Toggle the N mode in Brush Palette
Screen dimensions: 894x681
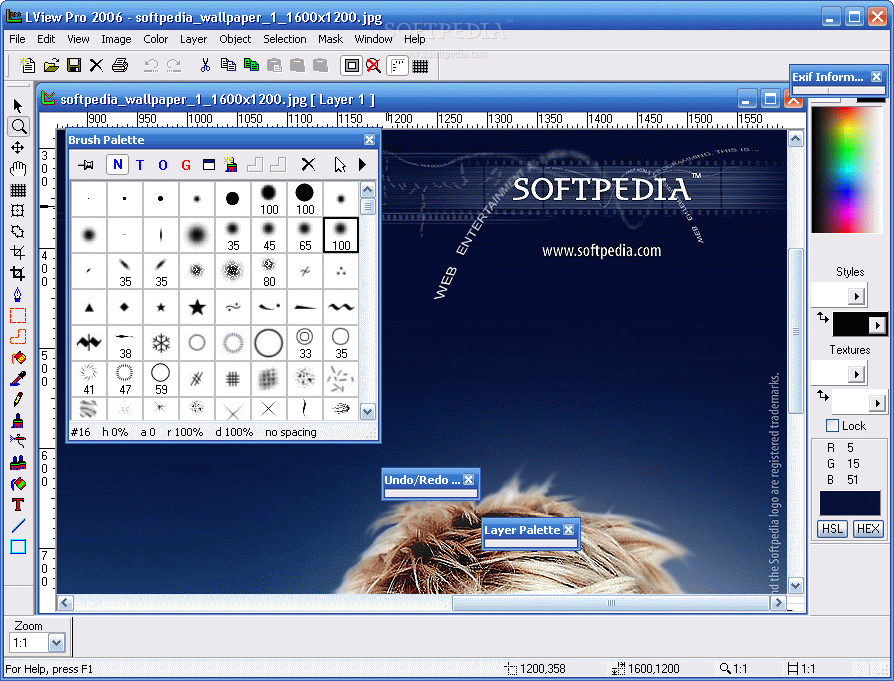point(117,165)
